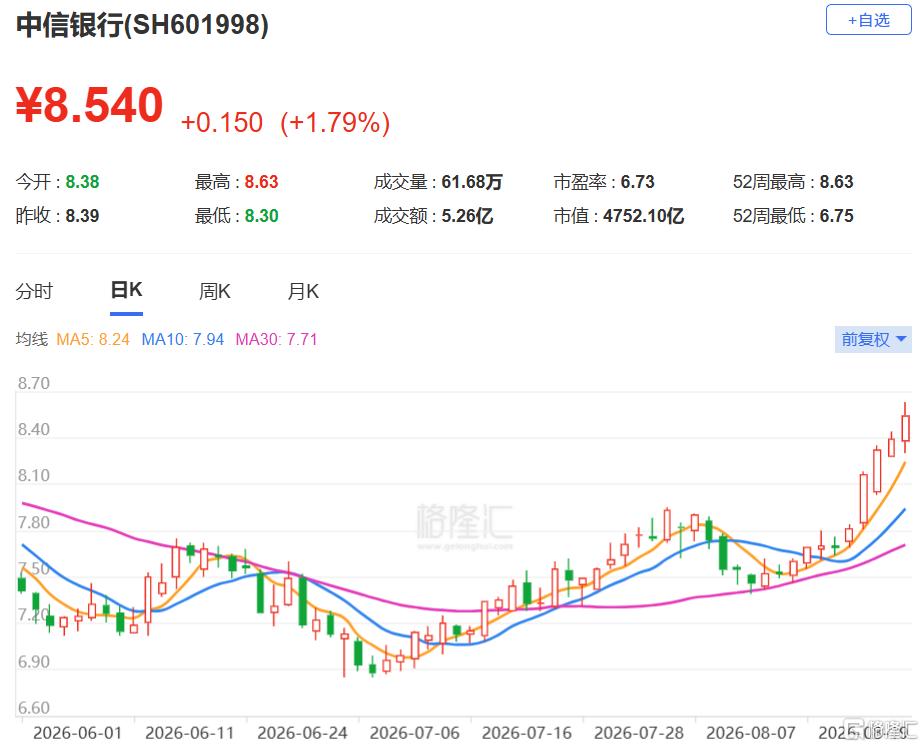Click the 6.90 price axis label
This screenshot has width=924, height=747.
point(34,662)
